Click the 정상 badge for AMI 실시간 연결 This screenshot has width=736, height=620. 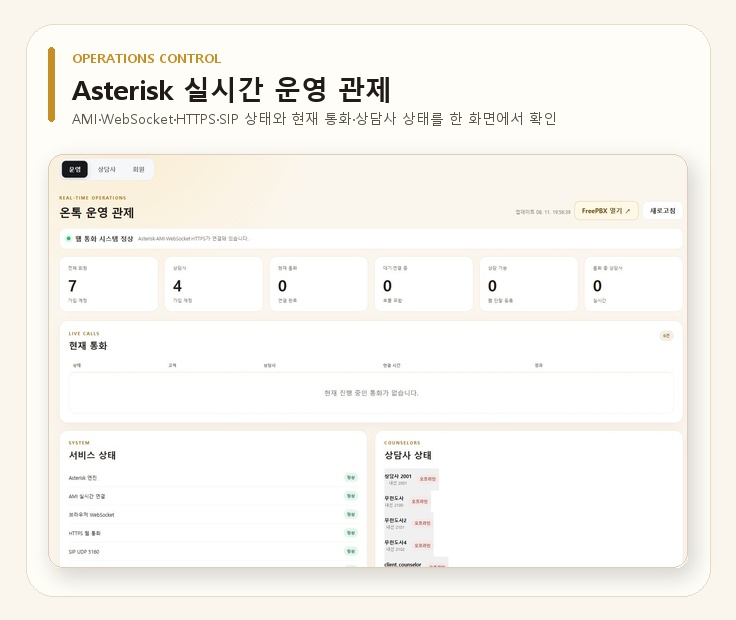pos(351,496)
